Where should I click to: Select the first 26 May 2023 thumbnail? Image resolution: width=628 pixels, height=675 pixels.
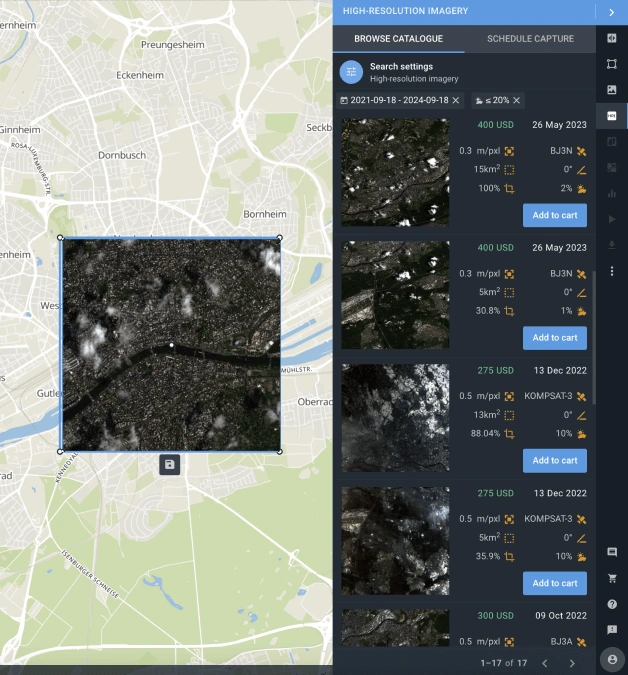click(x=395, y=172)
